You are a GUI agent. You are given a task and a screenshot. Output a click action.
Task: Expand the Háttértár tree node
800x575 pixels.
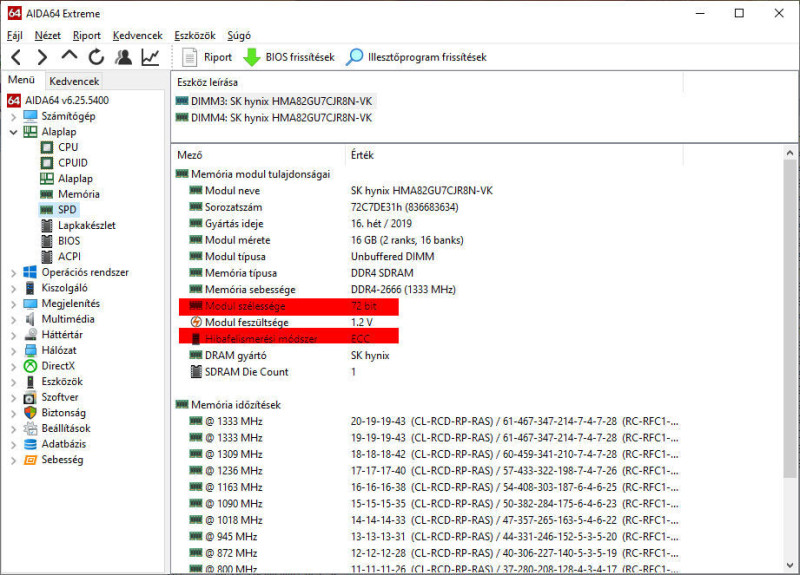pos(14,335)
